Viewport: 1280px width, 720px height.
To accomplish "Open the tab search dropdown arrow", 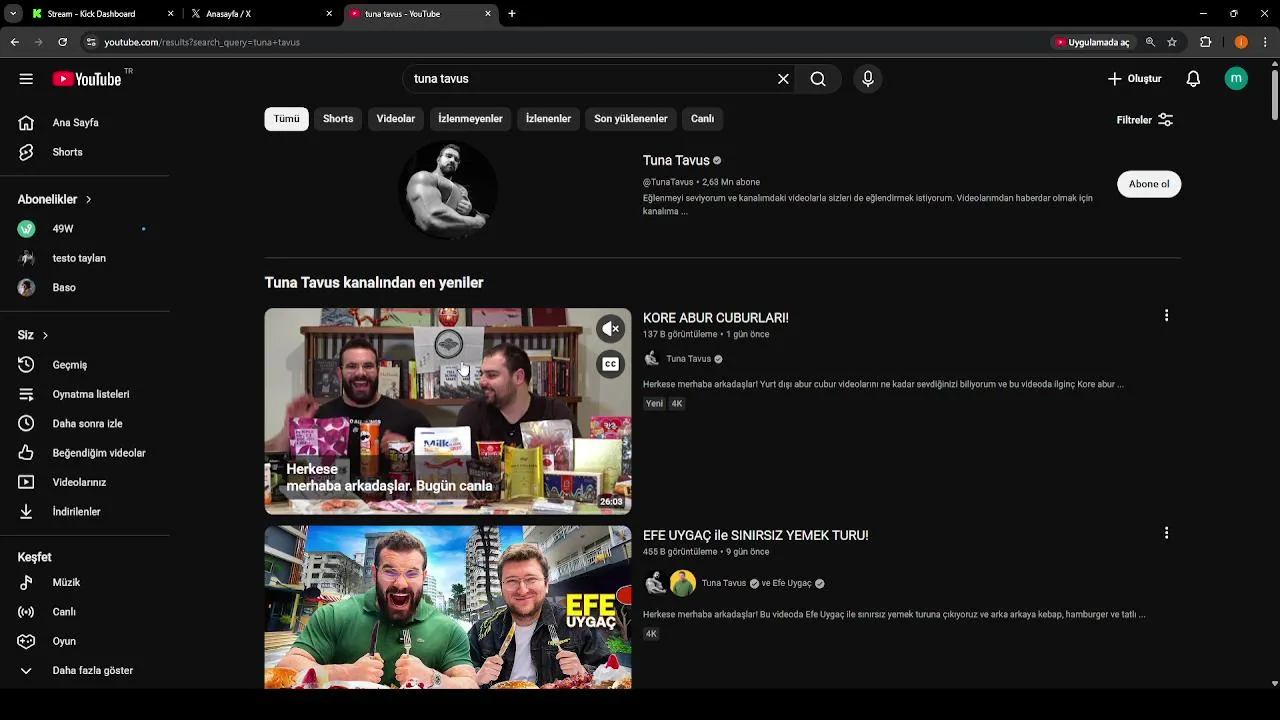I will click(x=13, y=14).
